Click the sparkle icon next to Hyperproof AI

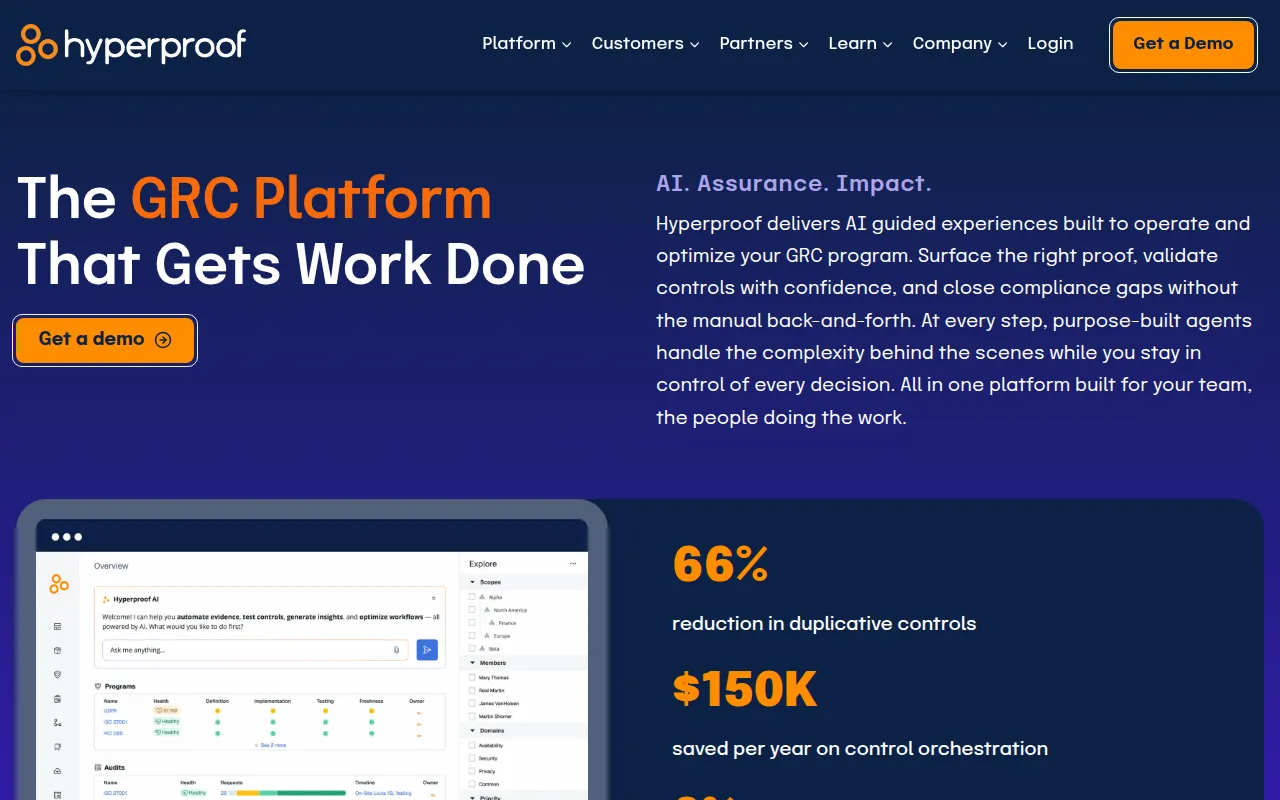106,599
